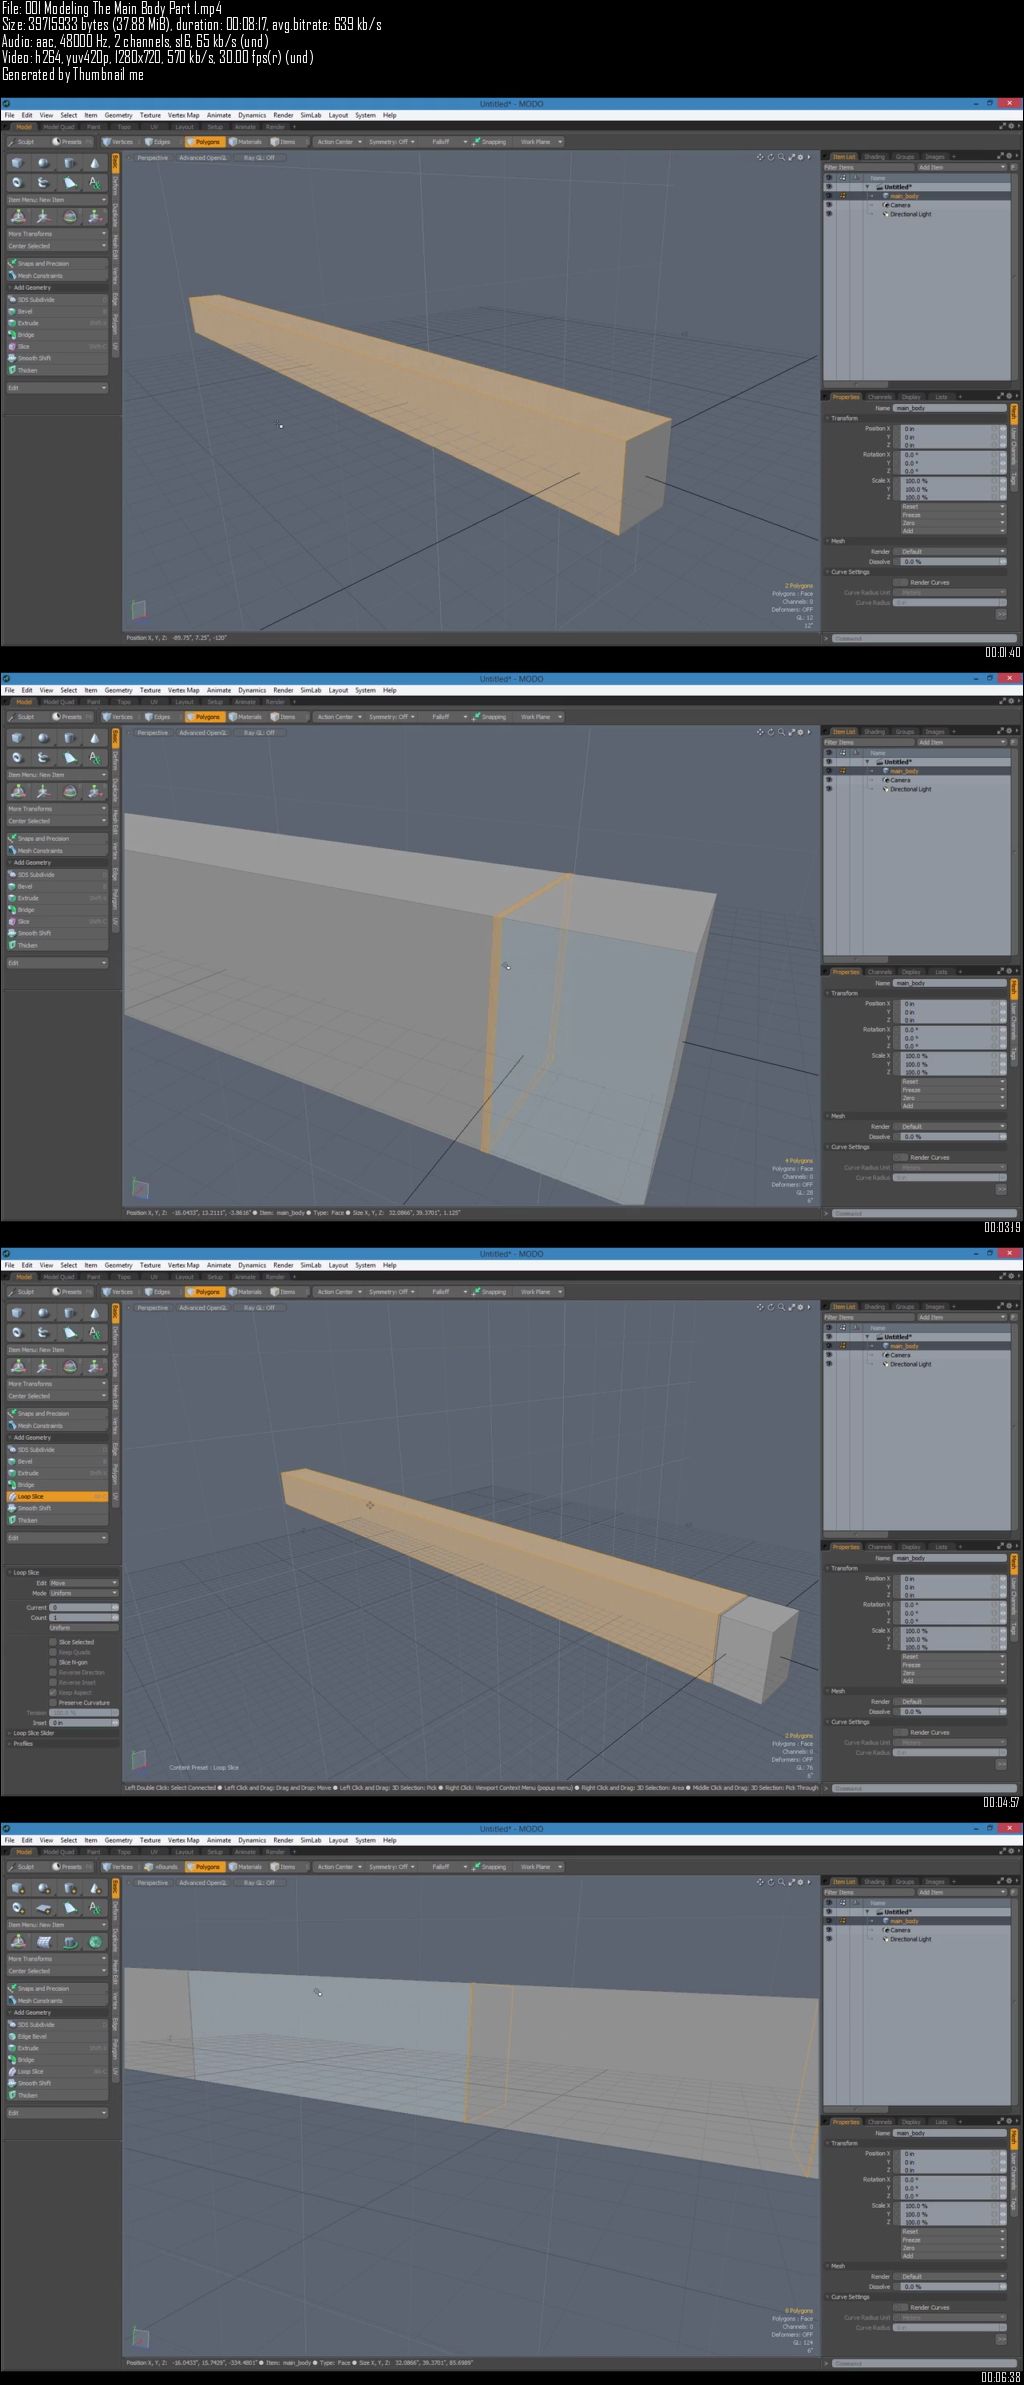
Task: Open More Transforms dropdown in 00:06:38 frame
Action: (57, 1959)
